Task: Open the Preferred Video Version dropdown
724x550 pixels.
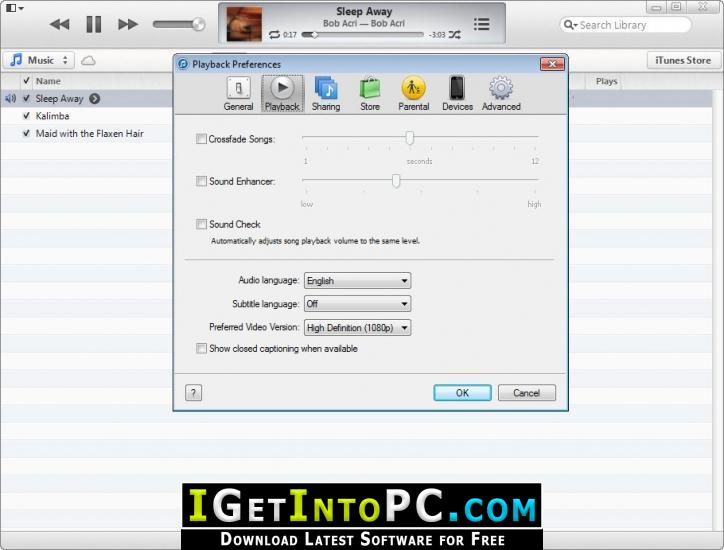Action: 357,327
